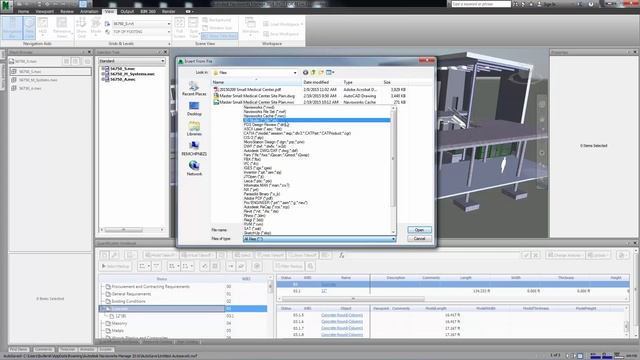This screenshot has width=640, height=360.
Task: Open the Files of type combo box
Action: [319, 239]
